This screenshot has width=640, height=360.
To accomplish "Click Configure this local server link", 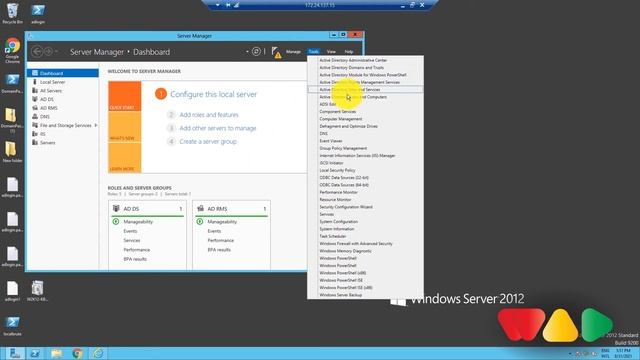I will click(x=213, y=94).
